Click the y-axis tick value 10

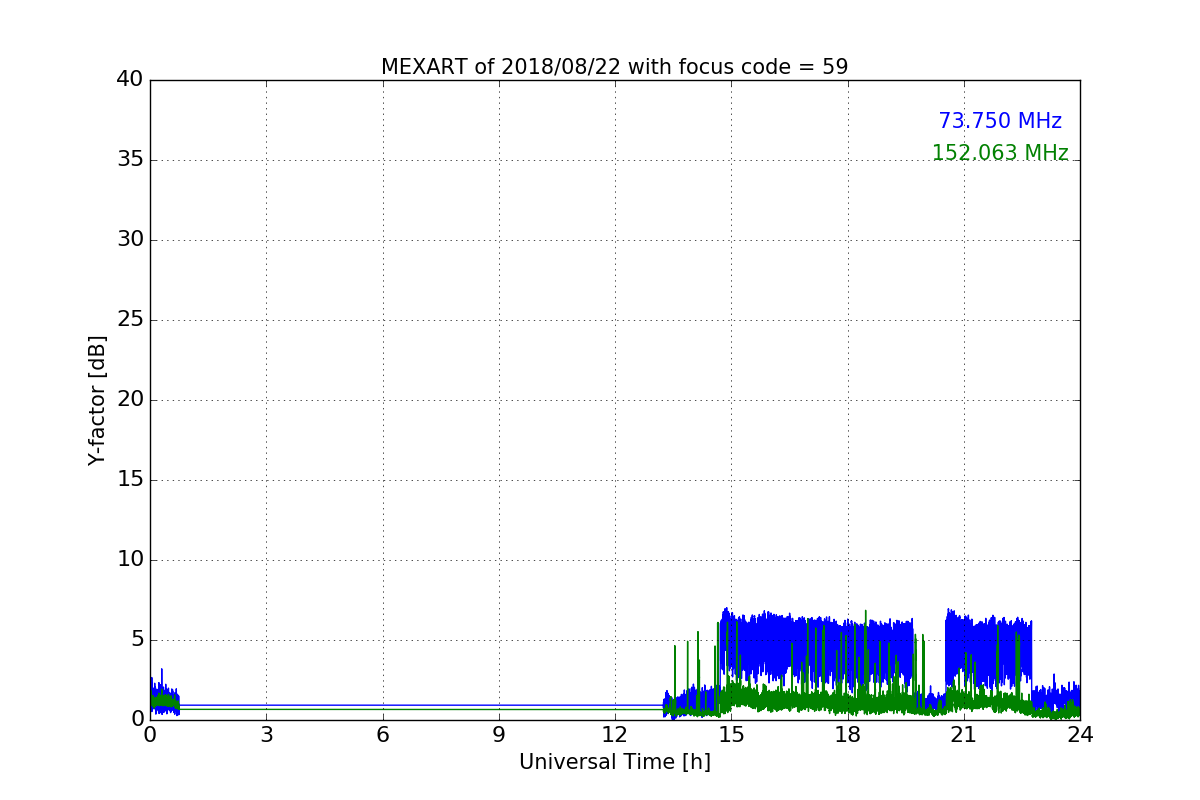(x=130, y=560)
